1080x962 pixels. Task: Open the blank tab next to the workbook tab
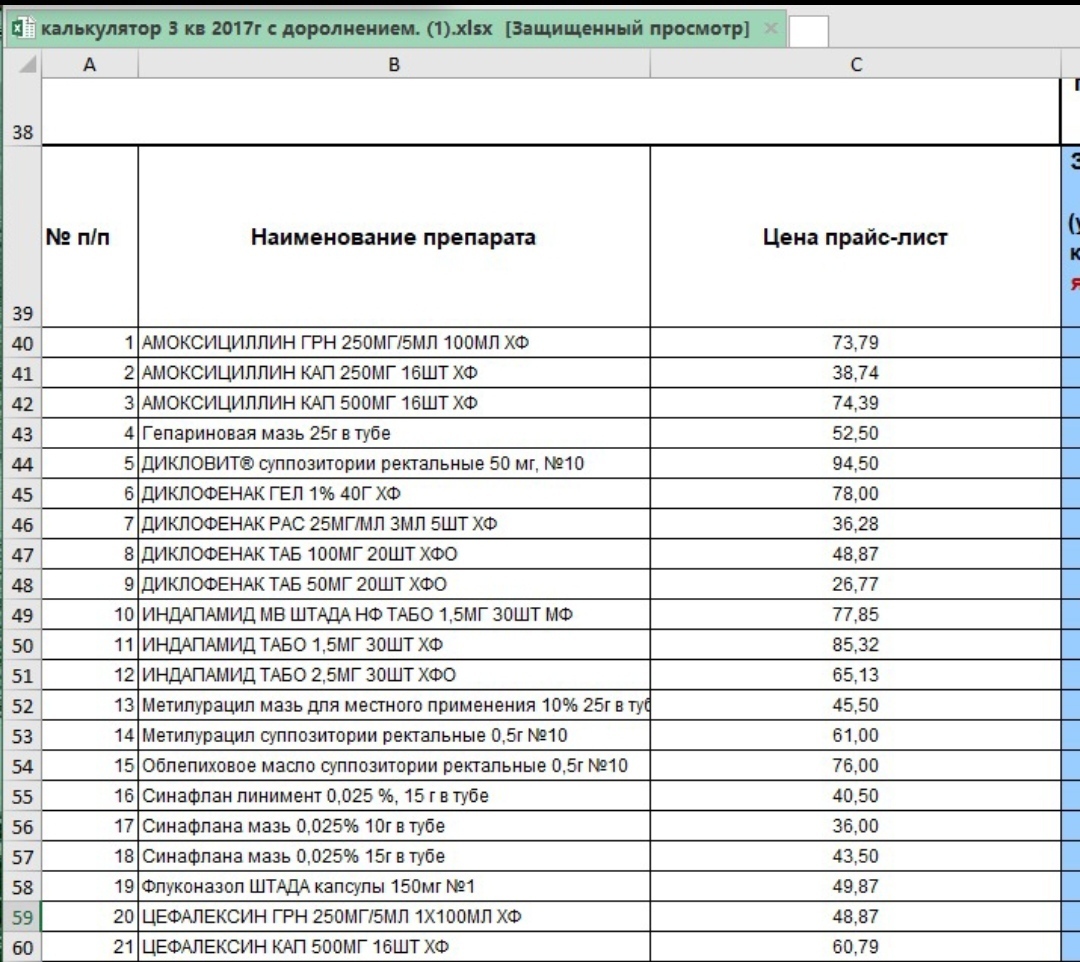808,31
